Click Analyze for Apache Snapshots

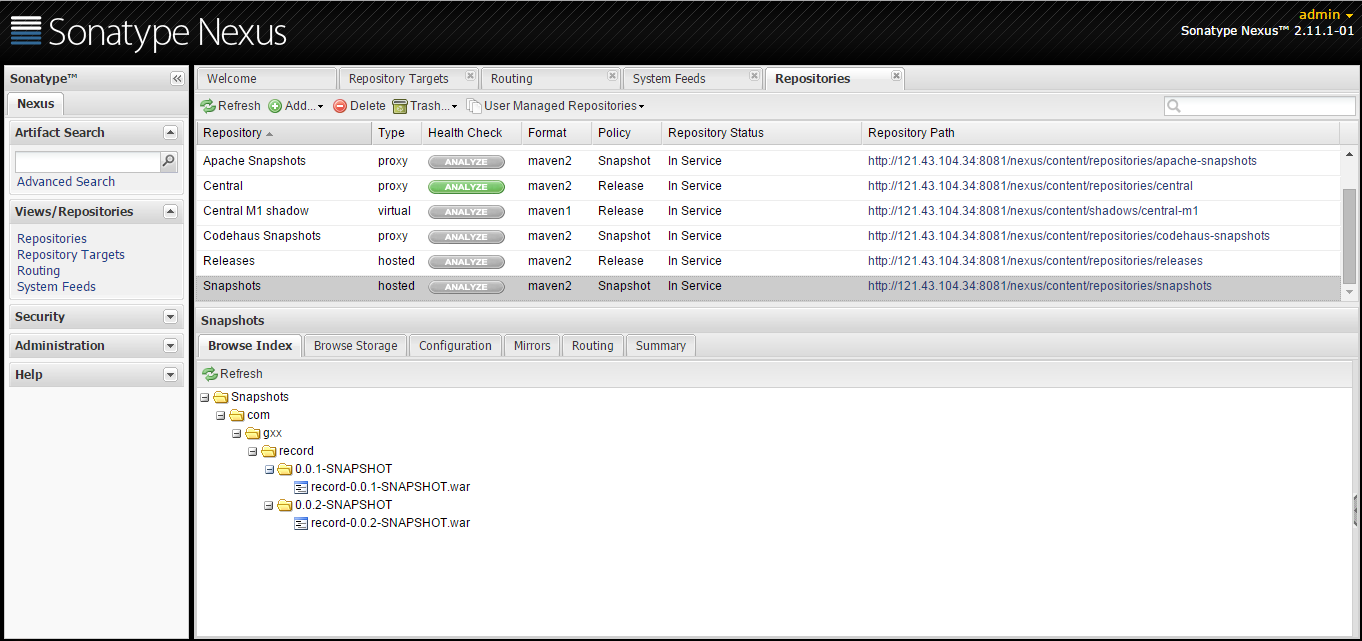tap(466, 162)
